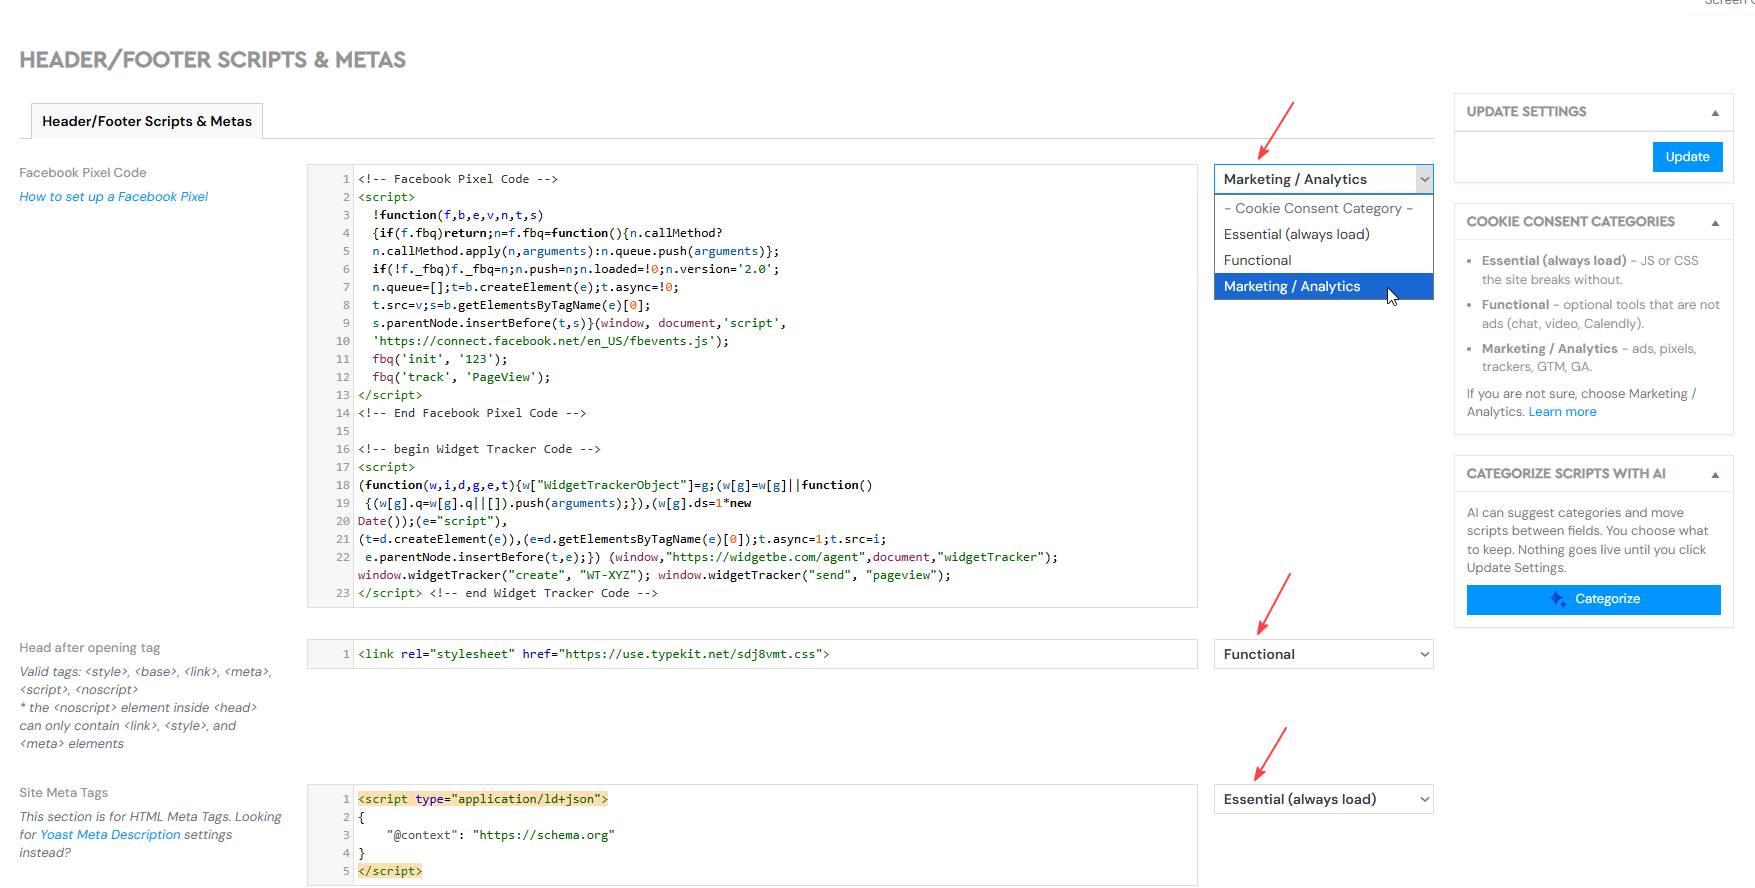Click the fbq('init', '123'); code line
The image size is (1755, 888).
pos(440,359)
